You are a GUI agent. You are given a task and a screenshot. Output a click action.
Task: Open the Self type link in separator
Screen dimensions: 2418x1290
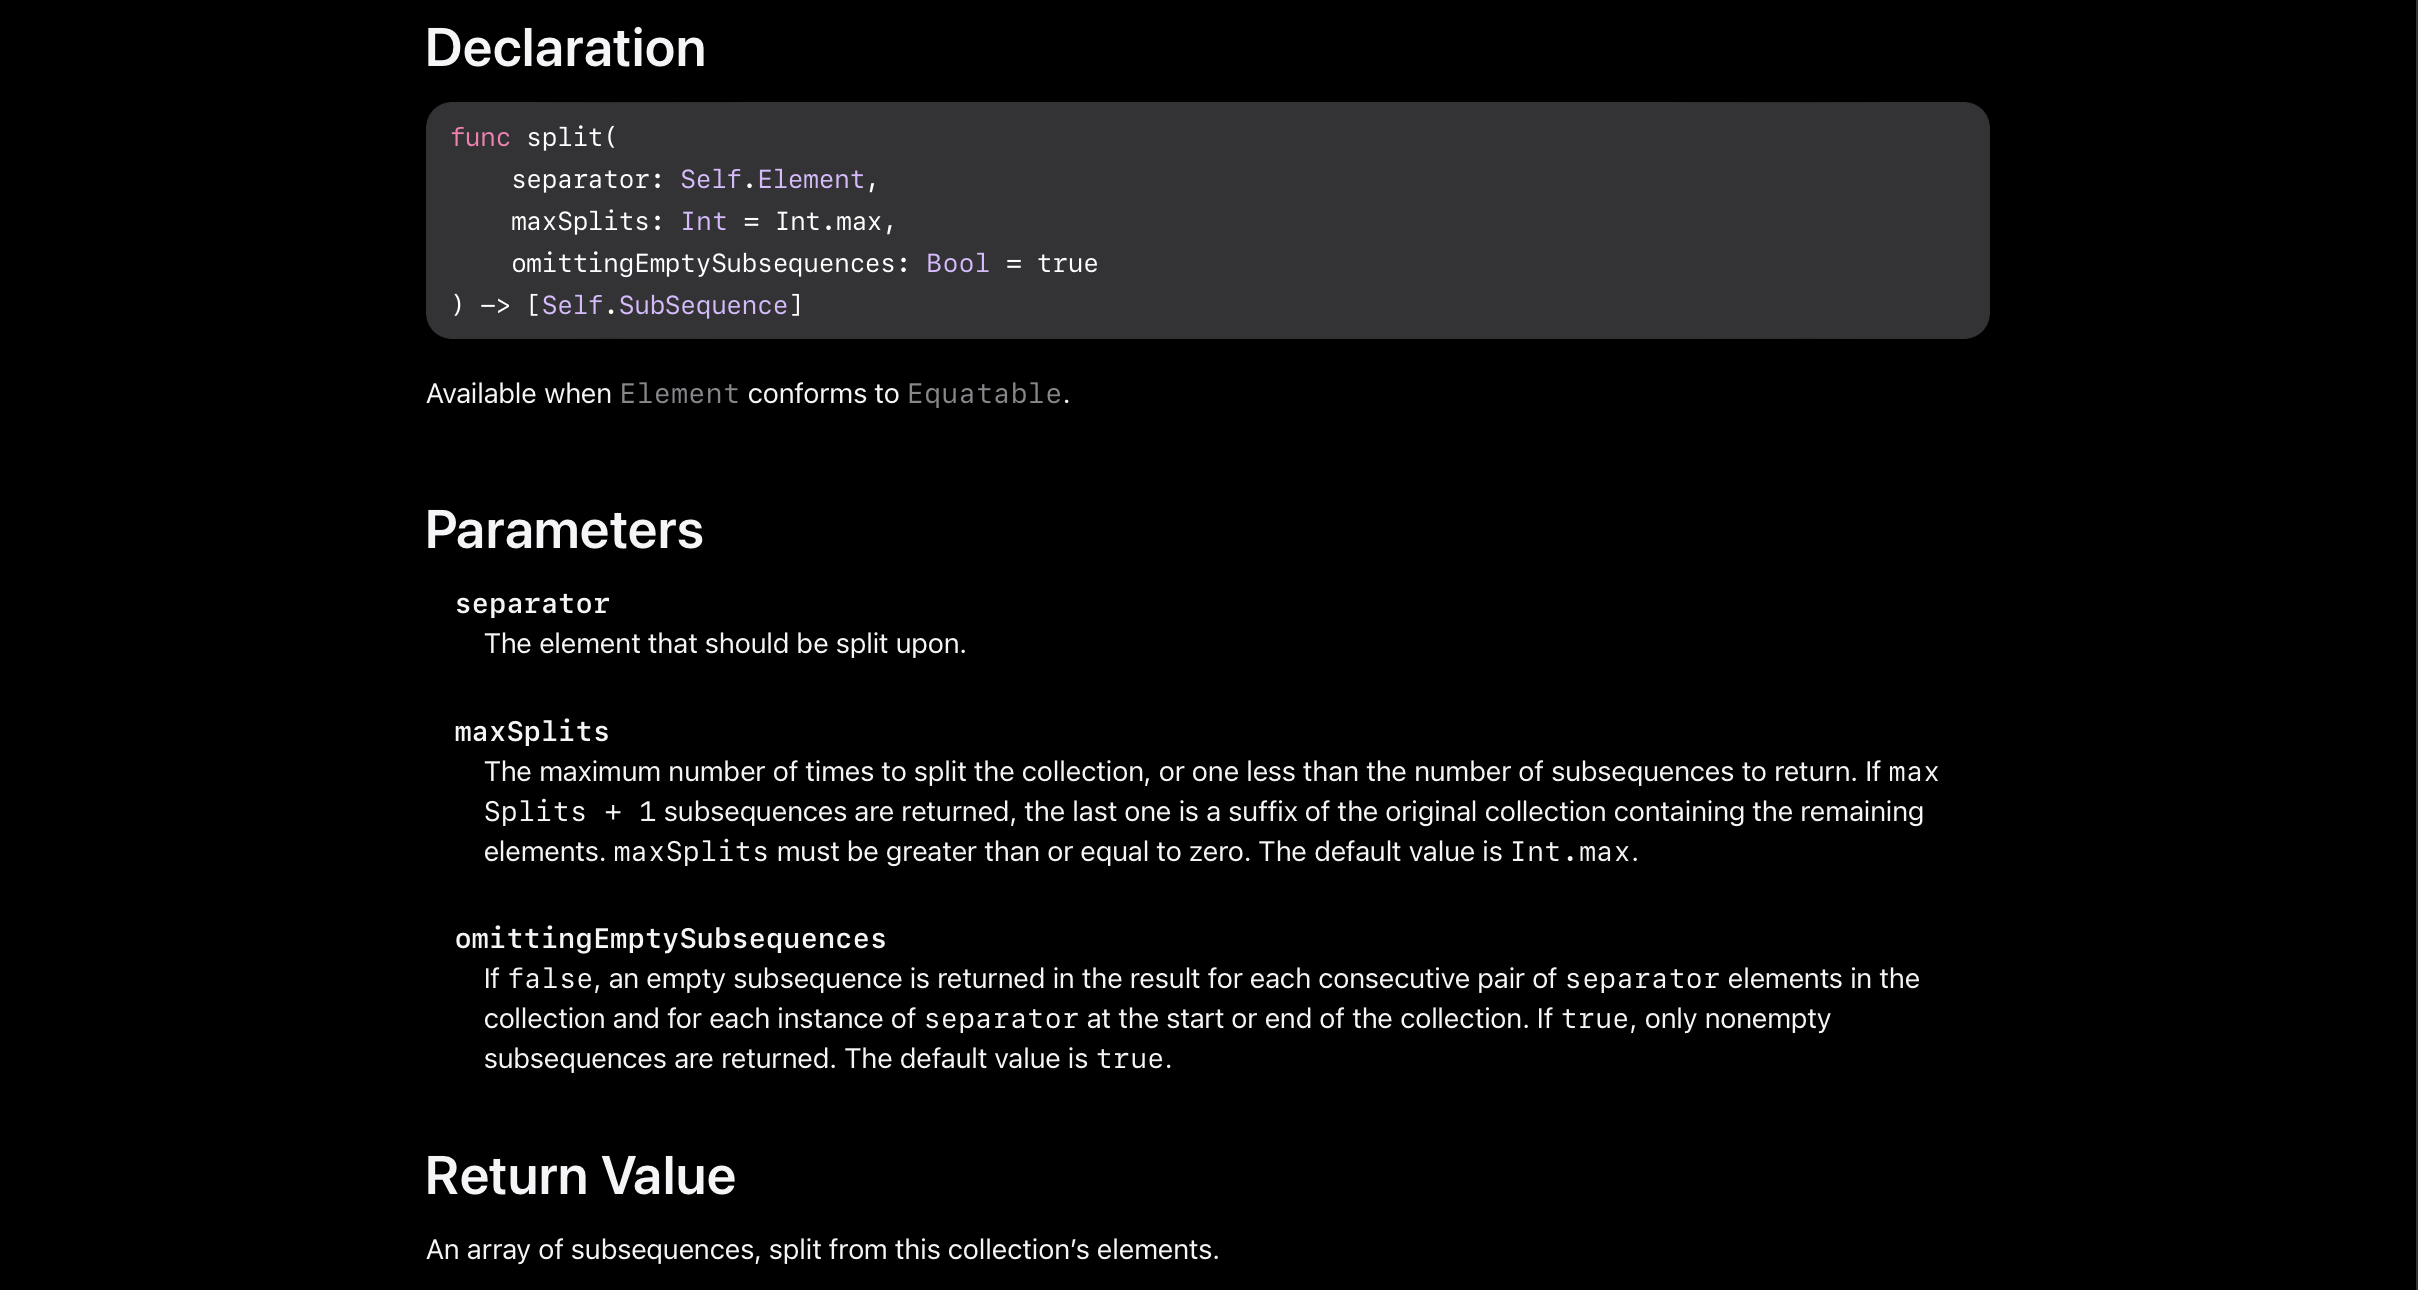pos(711,180)
